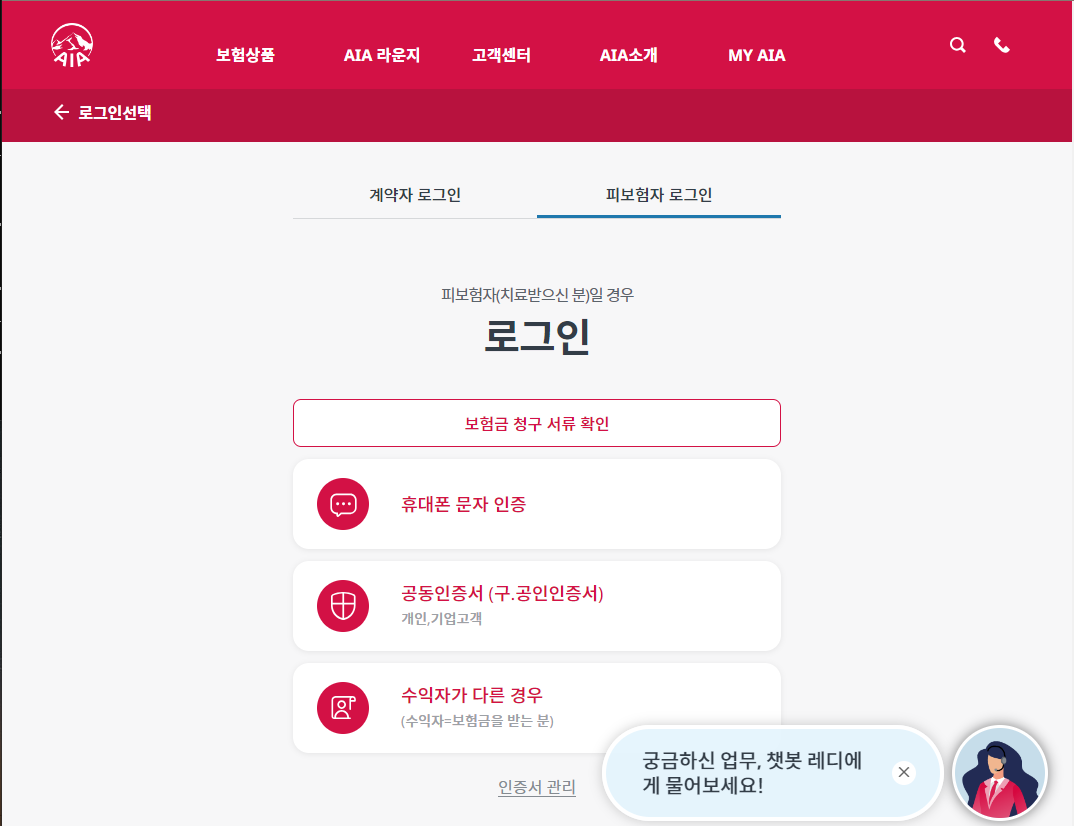Image resolution: width=1074 pixels, height=826 pixels.
Task: Click the 보험금 청구 서류 확인 button
Action: tap(537, 423)
